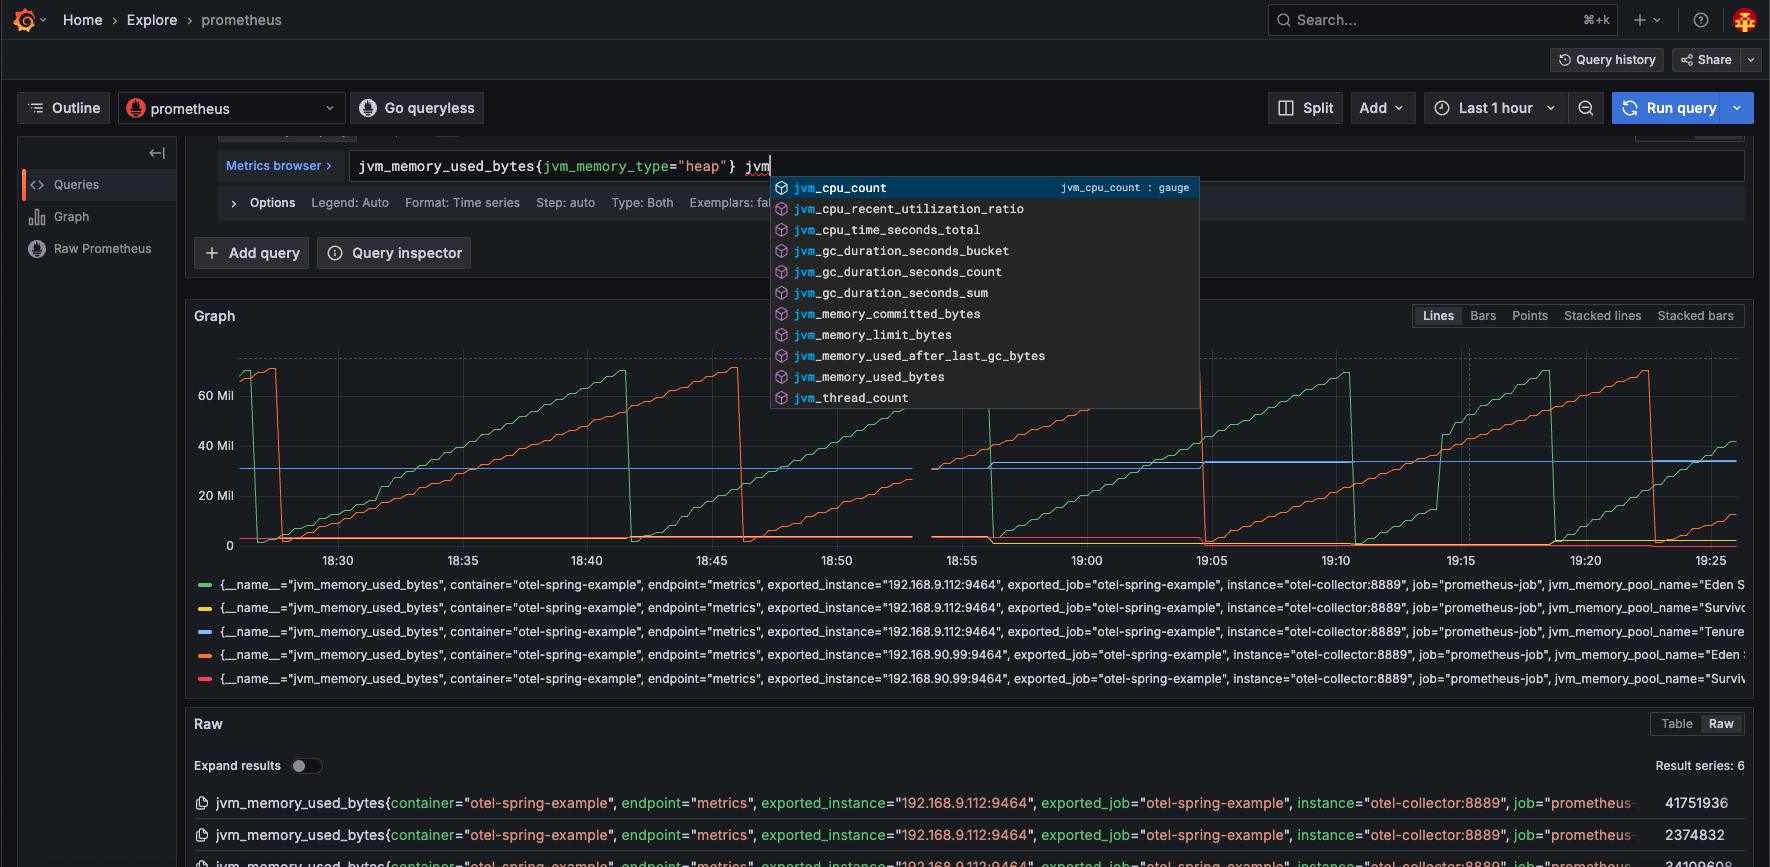Click cube icon beside jvm_cpu_count suggestion

782,188
